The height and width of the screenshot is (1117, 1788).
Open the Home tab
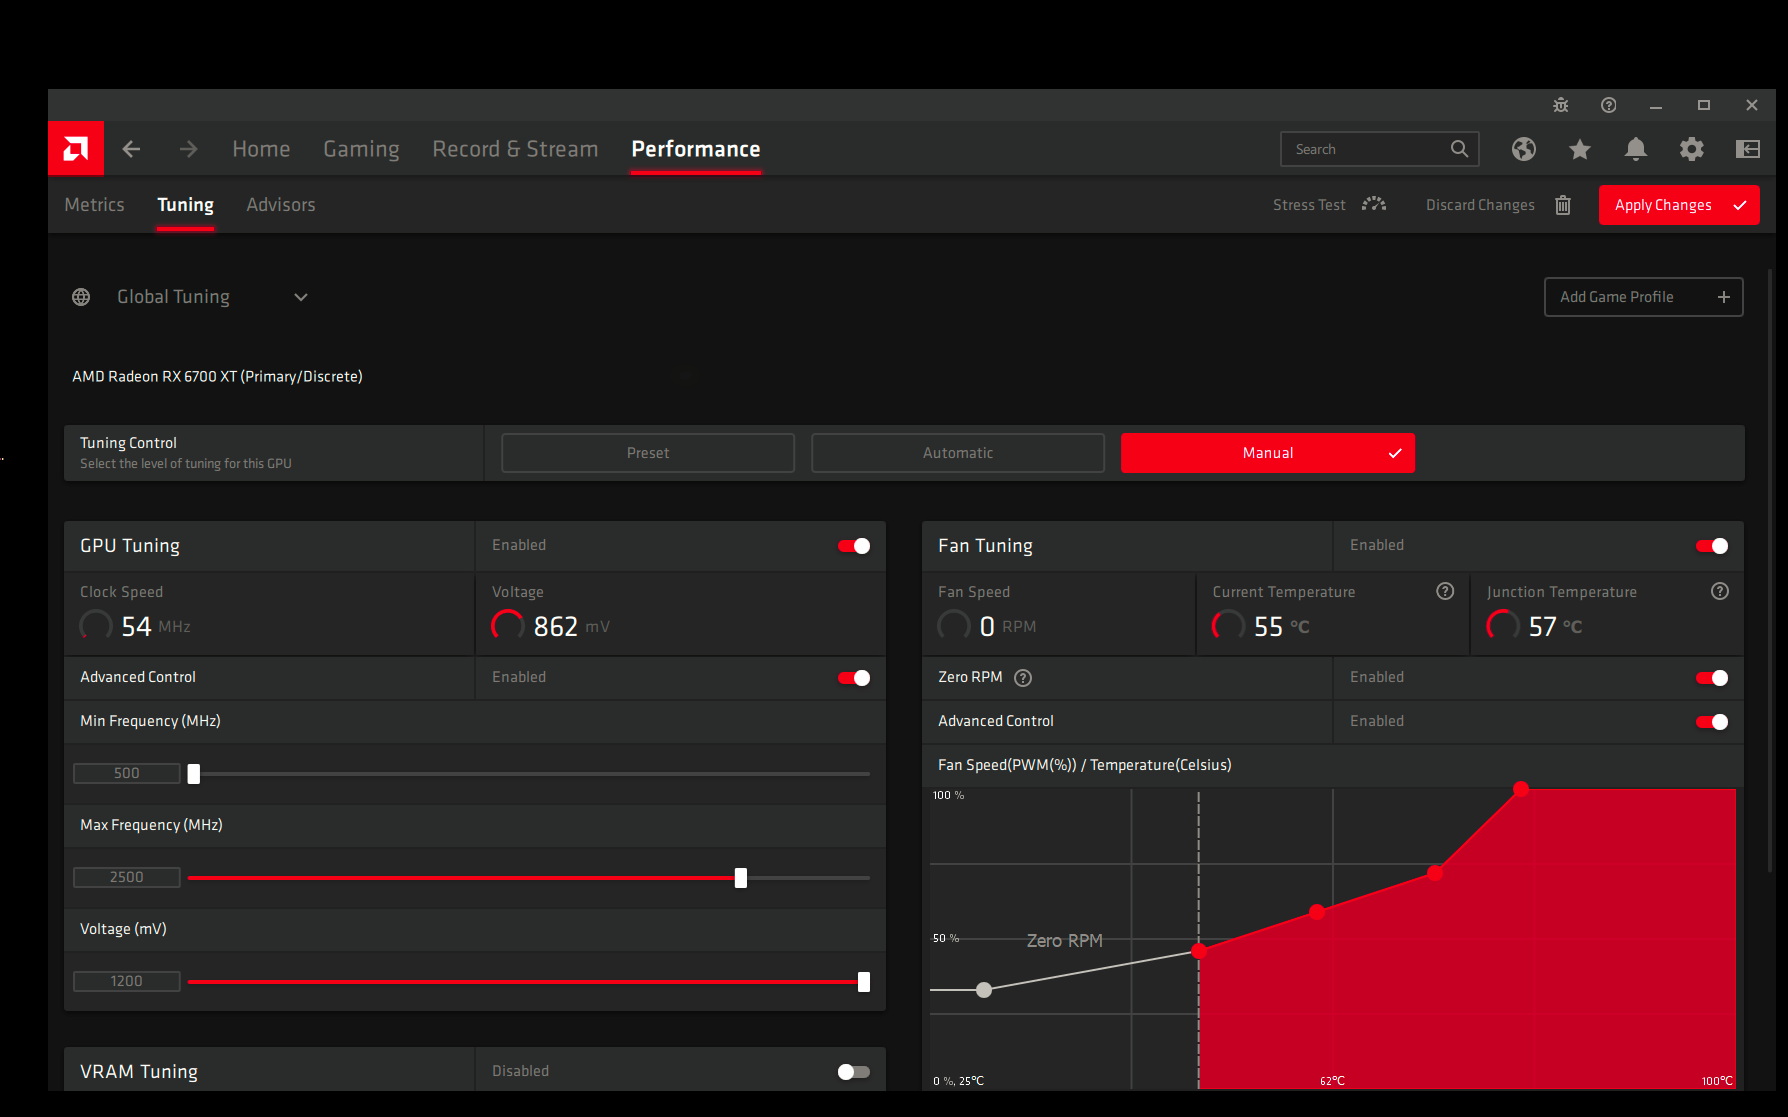[261, 149]
